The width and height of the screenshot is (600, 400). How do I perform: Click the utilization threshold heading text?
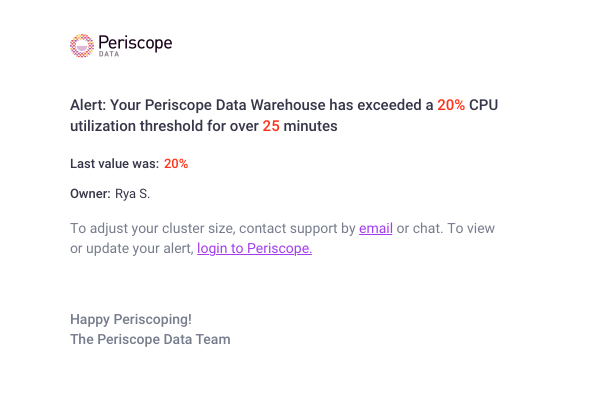pos(137,126)
